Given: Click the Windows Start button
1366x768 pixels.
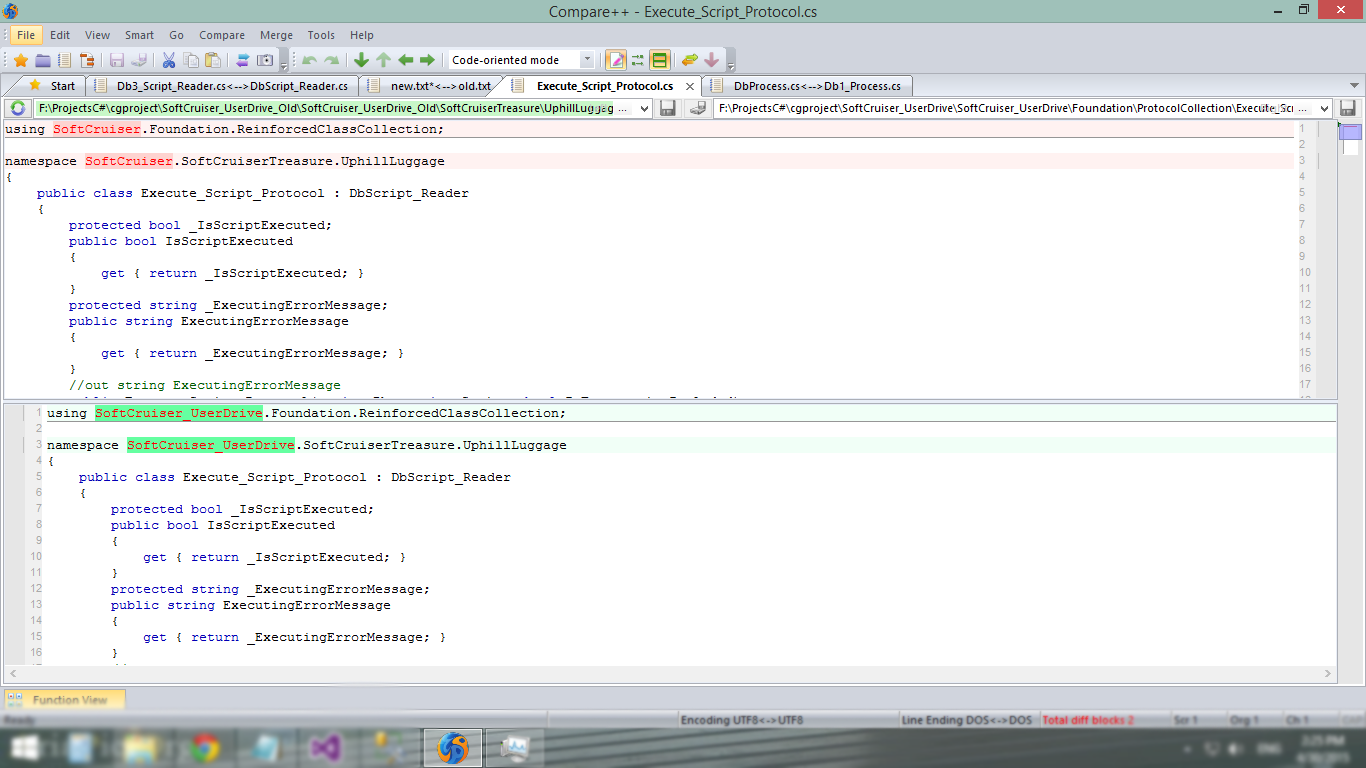Looking at the screenshot, I should (23, 747).
